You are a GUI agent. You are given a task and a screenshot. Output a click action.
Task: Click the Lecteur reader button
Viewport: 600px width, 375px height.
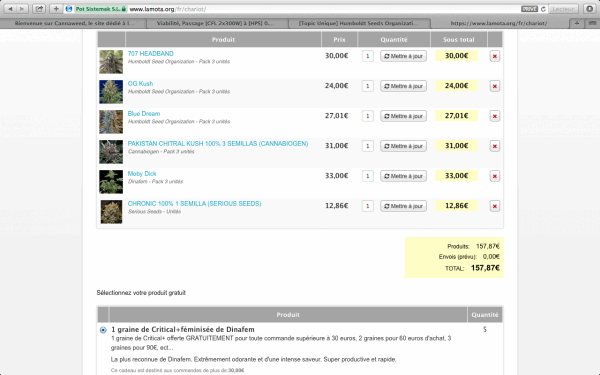point(563,9)
